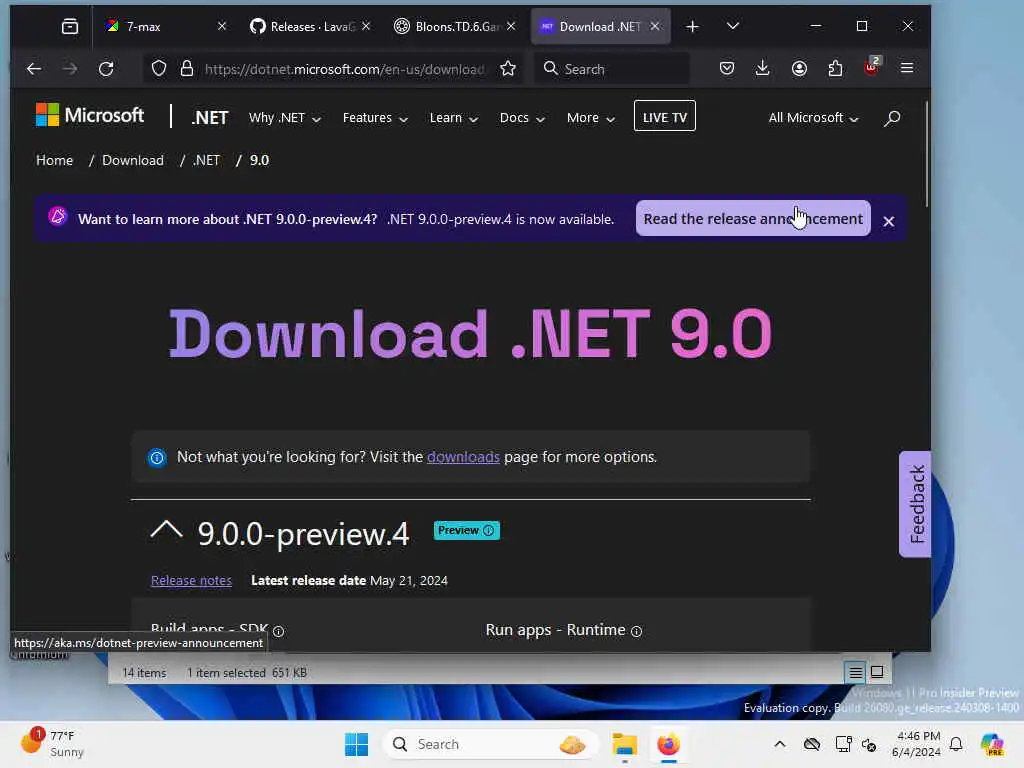The height and width of the screenshot is (768, 1024).
Task: Click Read the release announcement button
Action: 753,219
